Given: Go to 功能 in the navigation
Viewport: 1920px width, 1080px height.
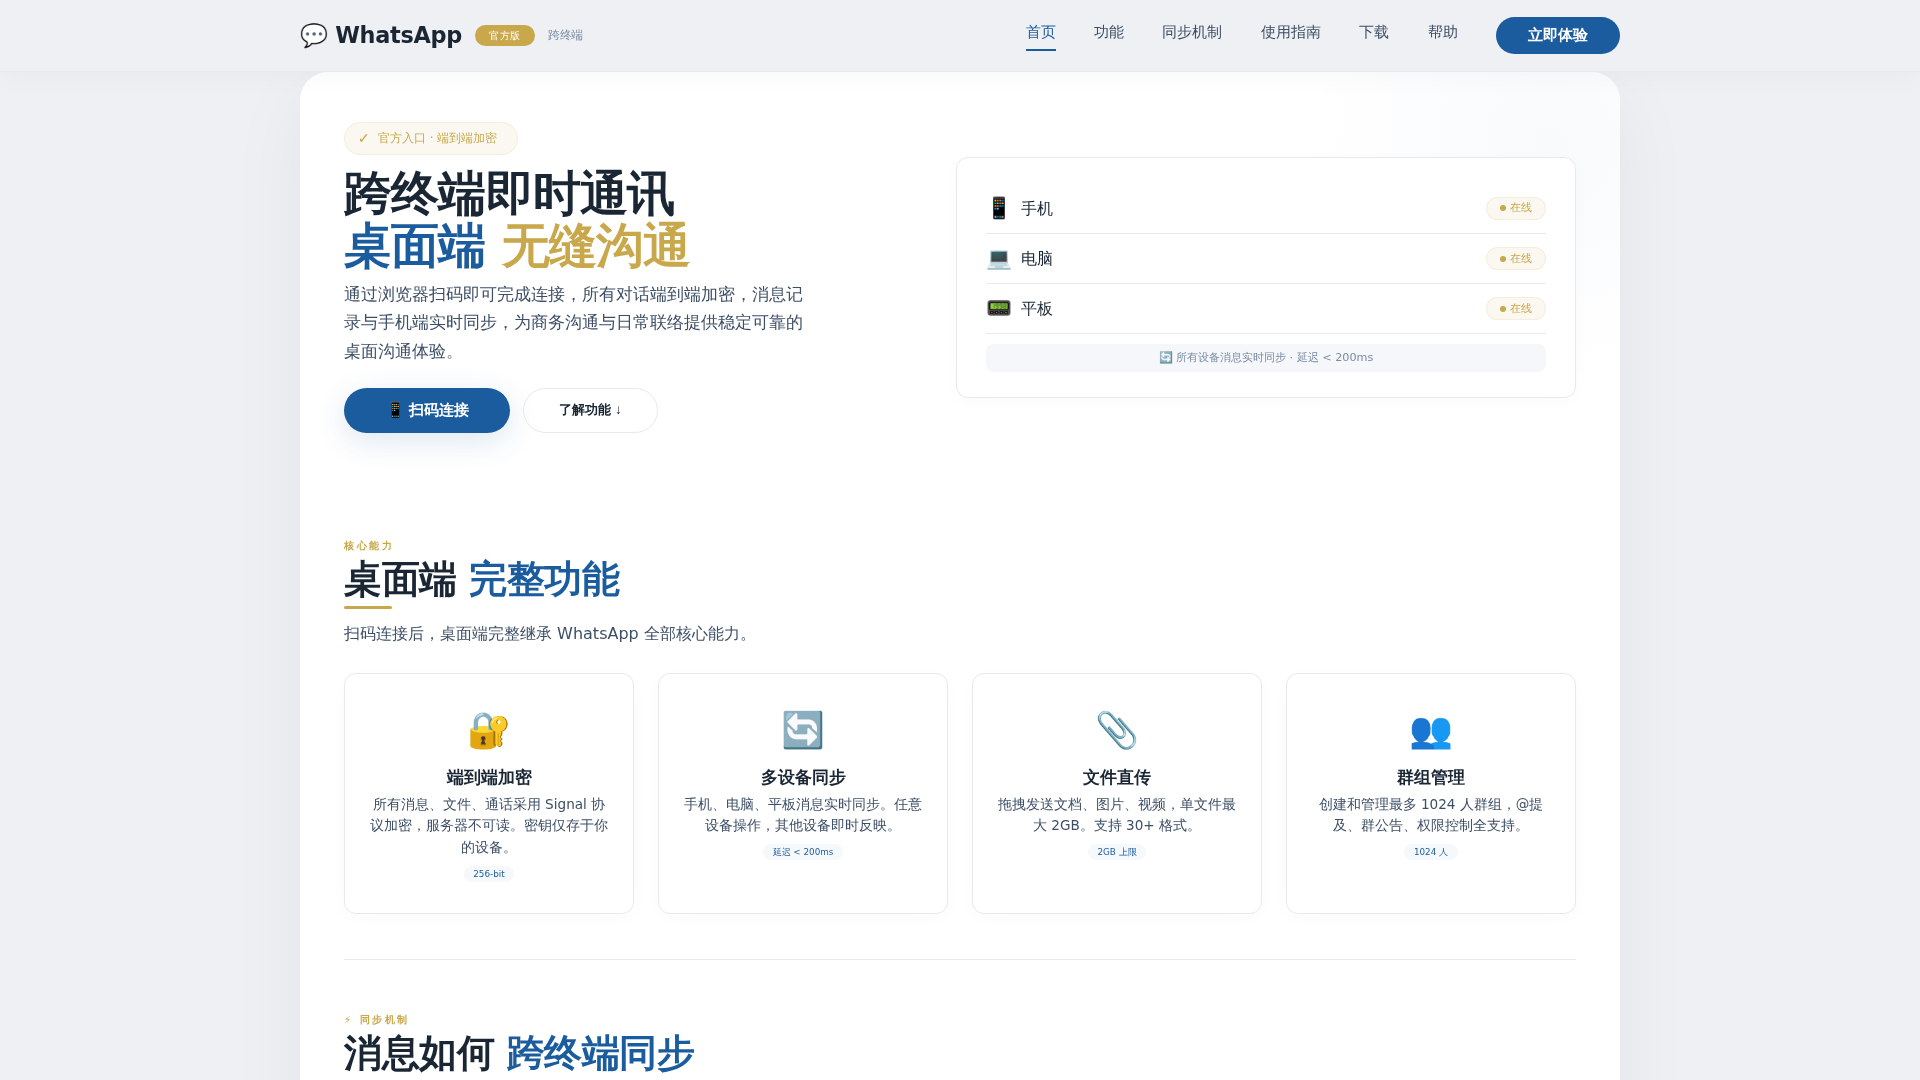Looking at the screenshot, I should click(x=1109, y=32).
